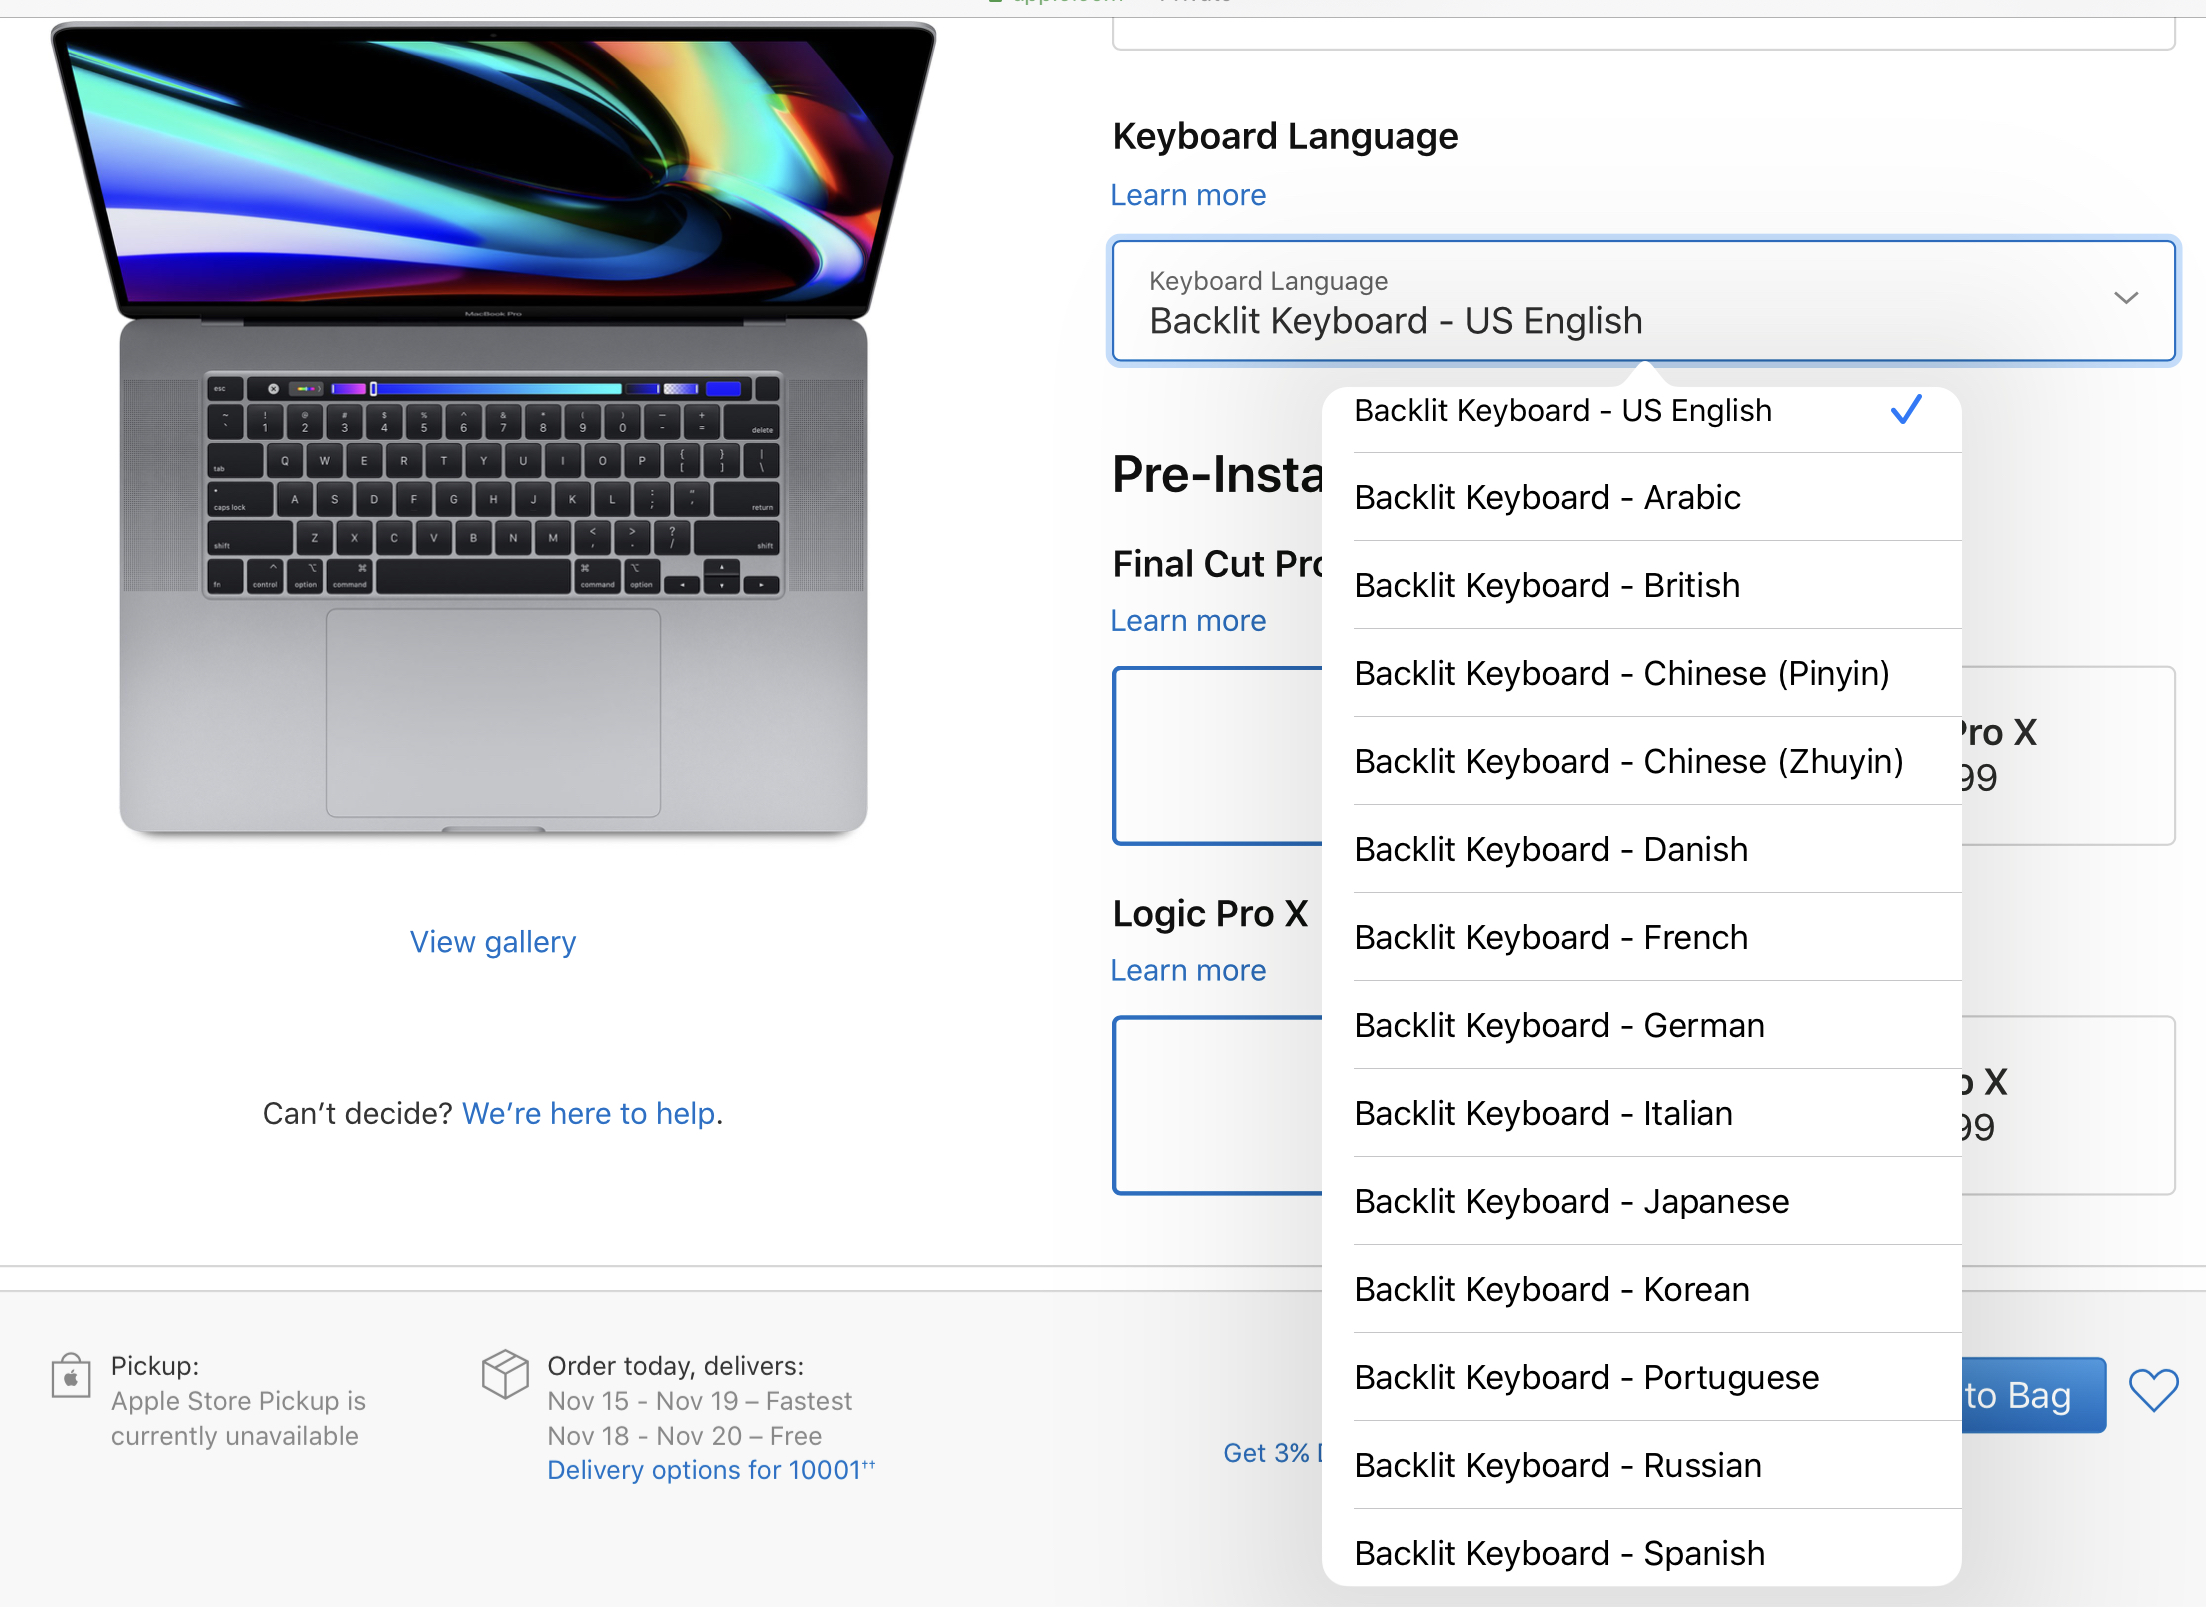The height and width of the screenshot is (1607, 2206).
Task: Select the Logic Pro X paid option card
Action: 2067,1105
